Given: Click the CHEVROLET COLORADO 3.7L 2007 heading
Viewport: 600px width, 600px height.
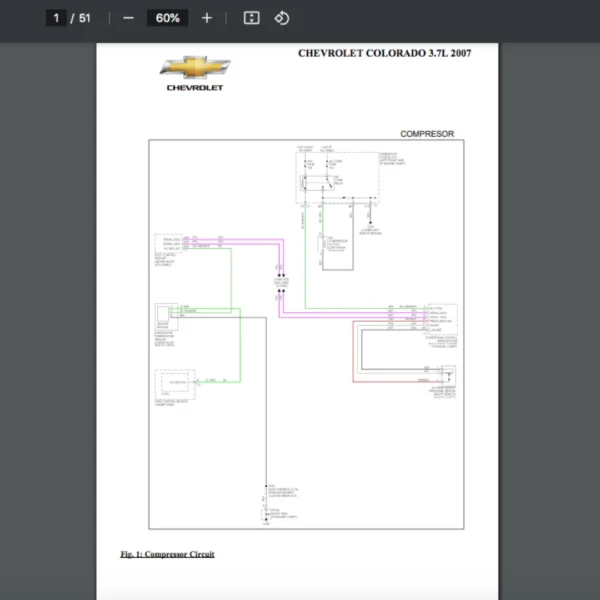Looking at the screenshot, I should point(384,53).
